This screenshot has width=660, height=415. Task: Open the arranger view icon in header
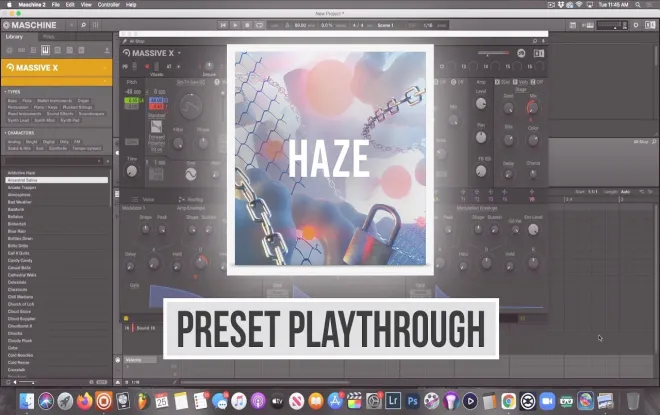(573, 25)
